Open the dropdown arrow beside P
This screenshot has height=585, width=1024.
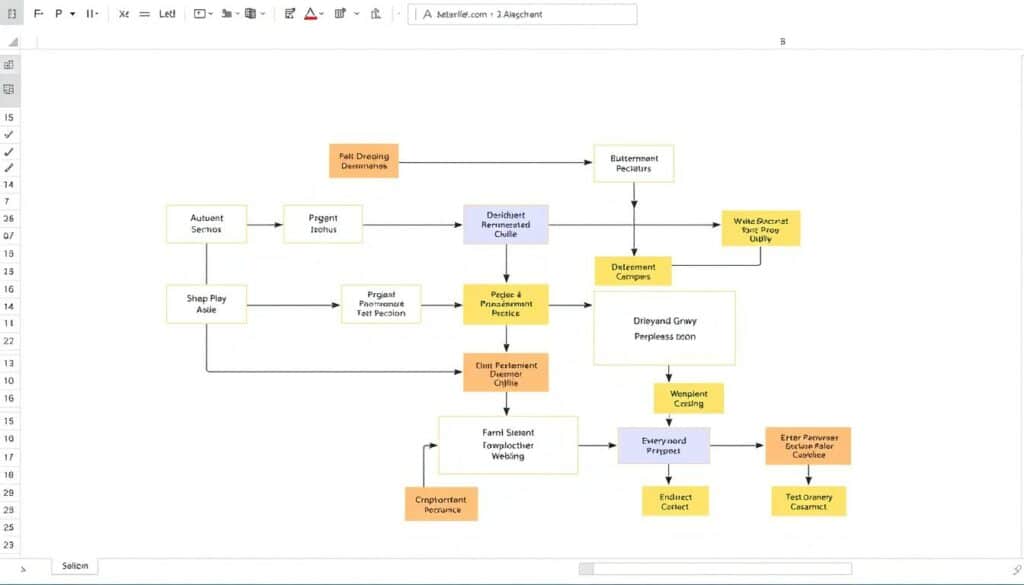pyautogui.click(x=72, y=14)
